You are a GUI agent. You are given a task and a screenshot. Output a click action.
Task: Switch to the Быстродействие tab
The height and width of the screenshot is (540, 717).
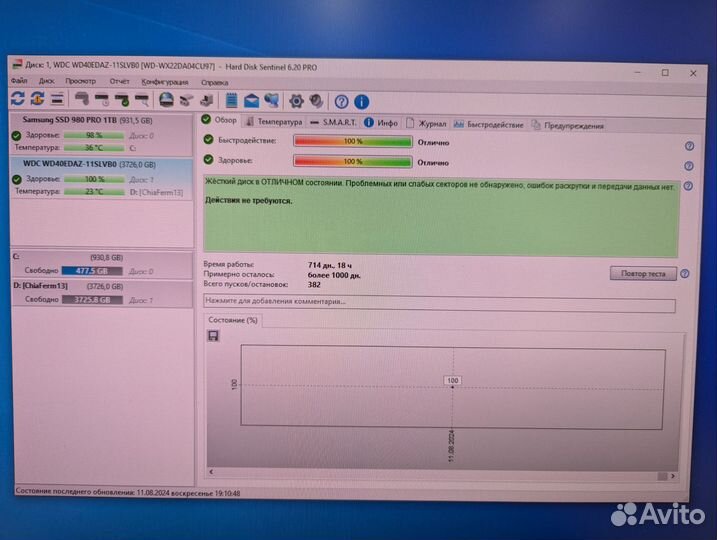pyautogui.click(x=488, y=124)
